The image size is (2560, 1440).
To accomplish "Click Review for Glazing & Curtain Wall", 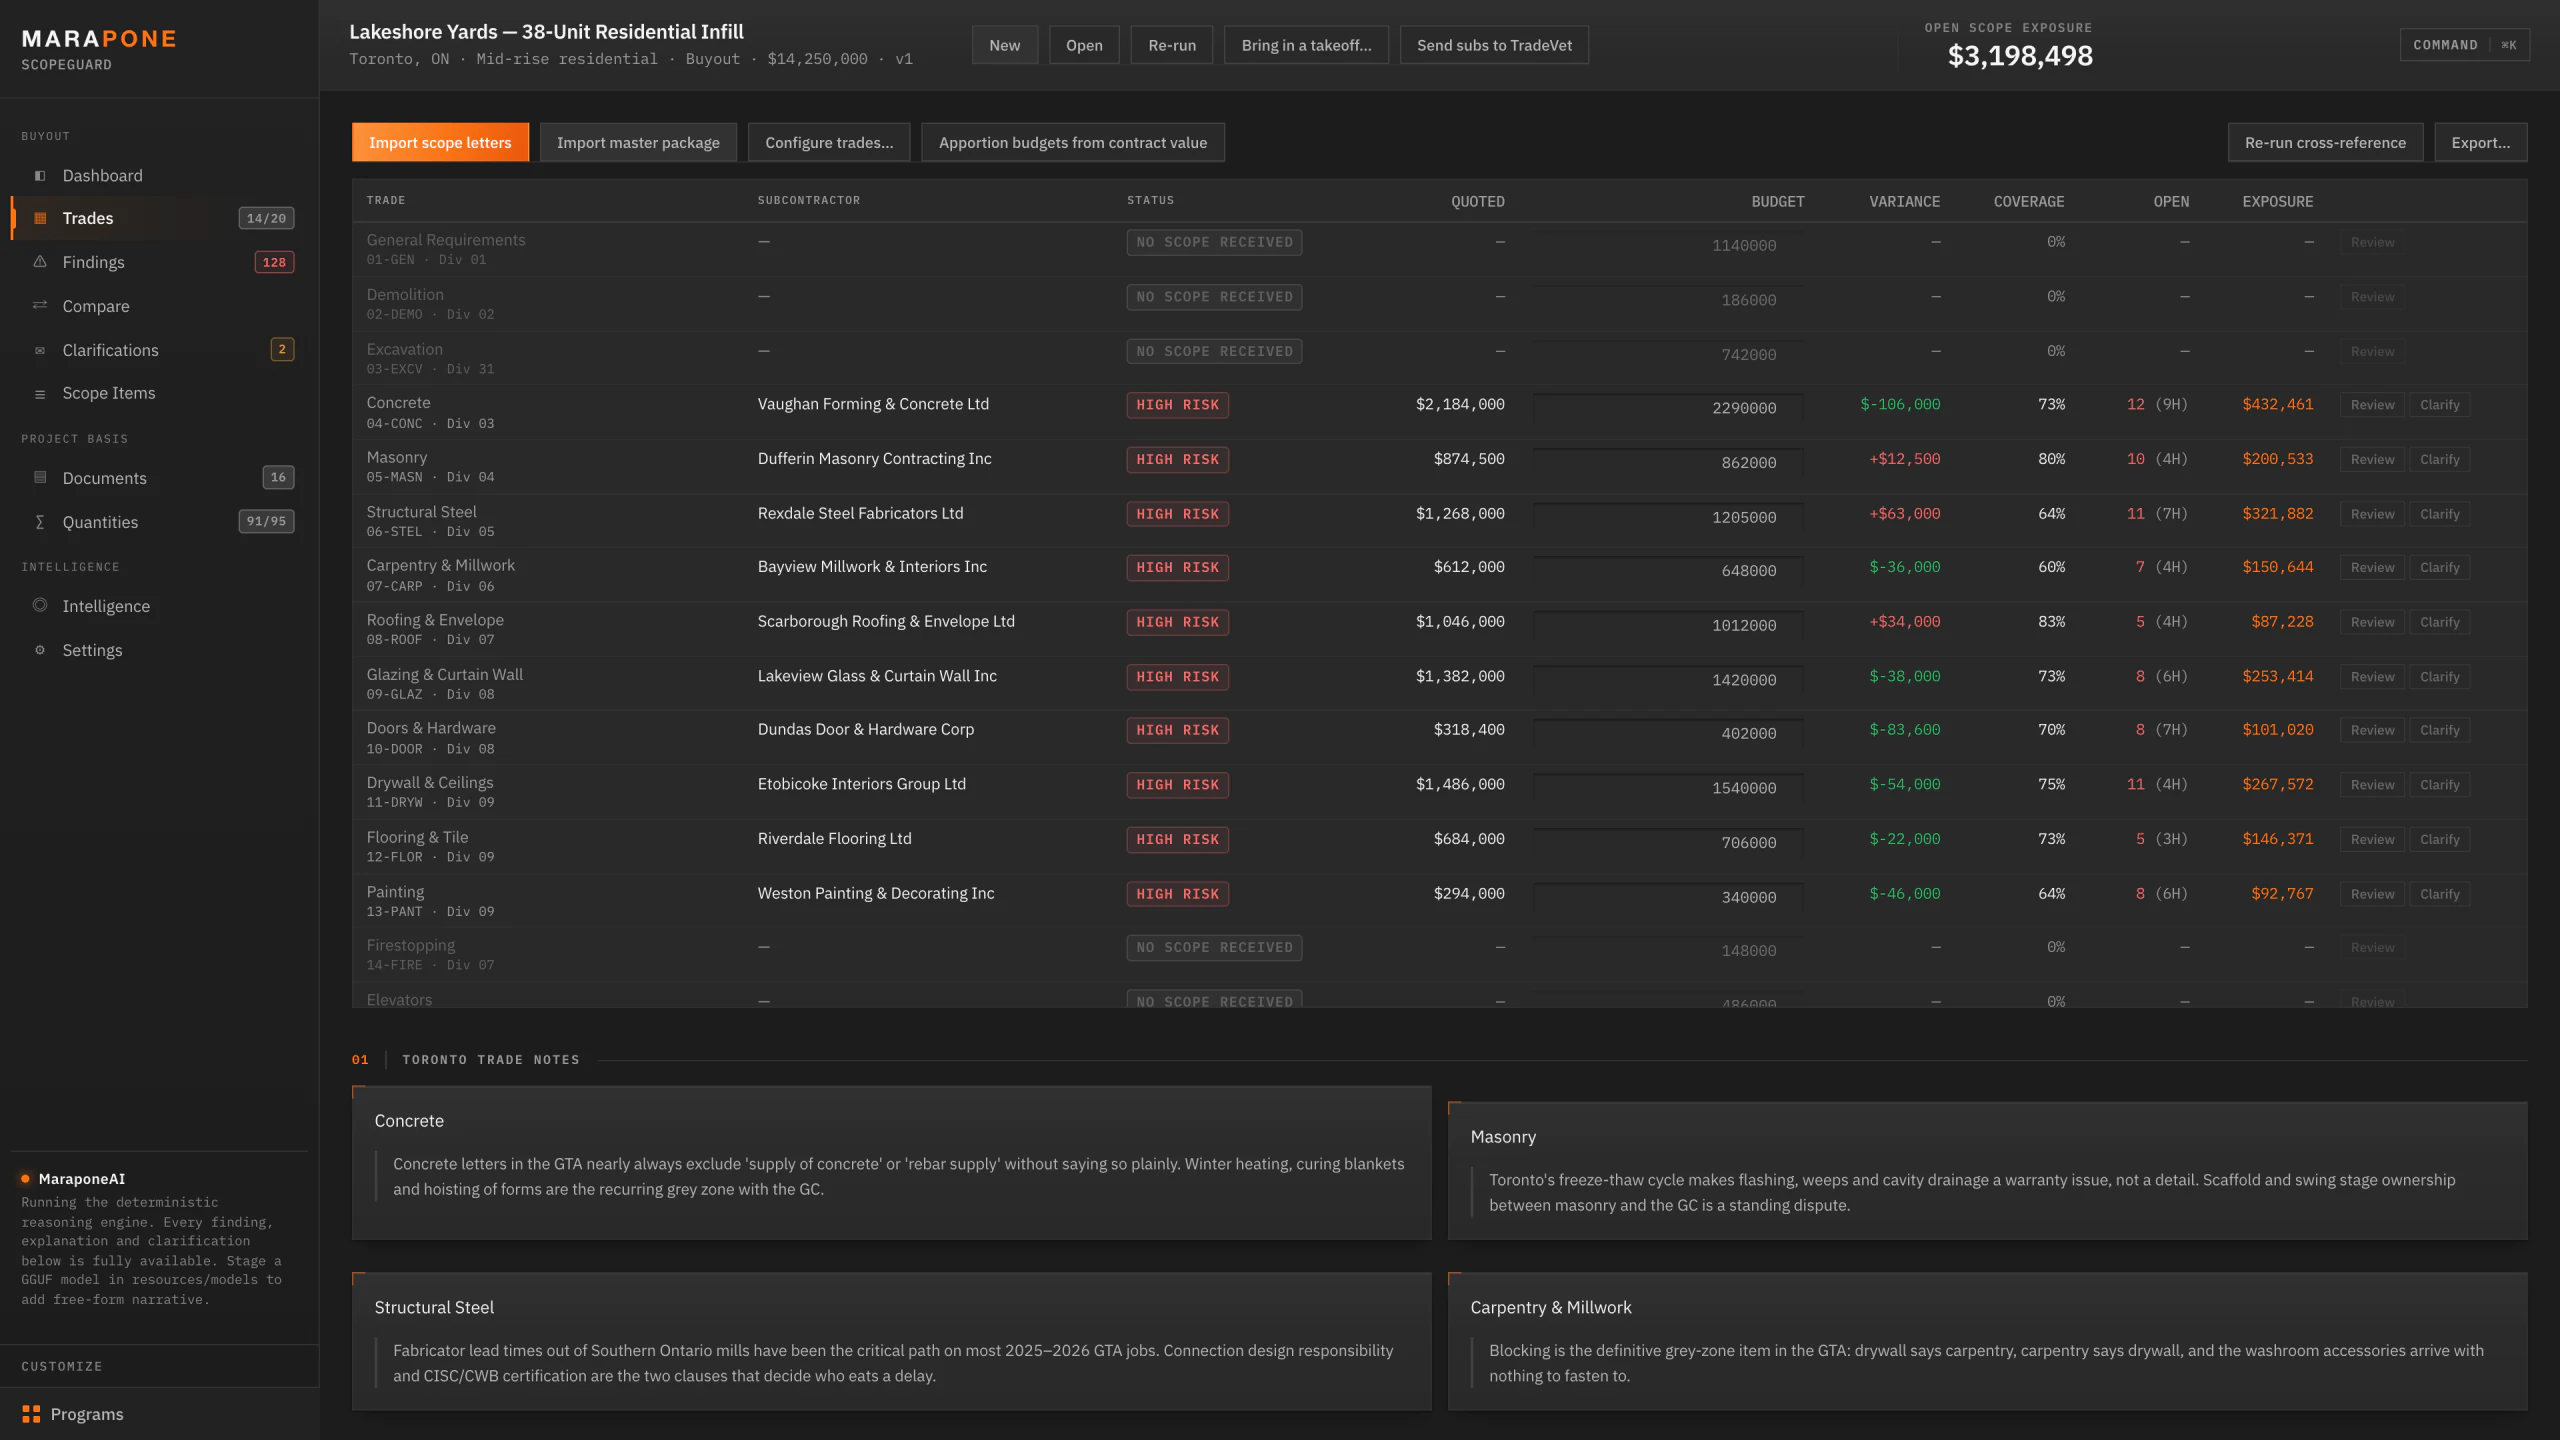I will [2372, 677].
